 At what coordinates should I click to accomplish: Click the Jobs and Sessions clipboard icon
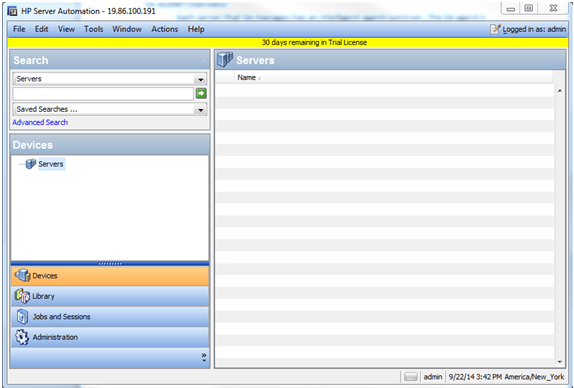click(x=22, y=317)
